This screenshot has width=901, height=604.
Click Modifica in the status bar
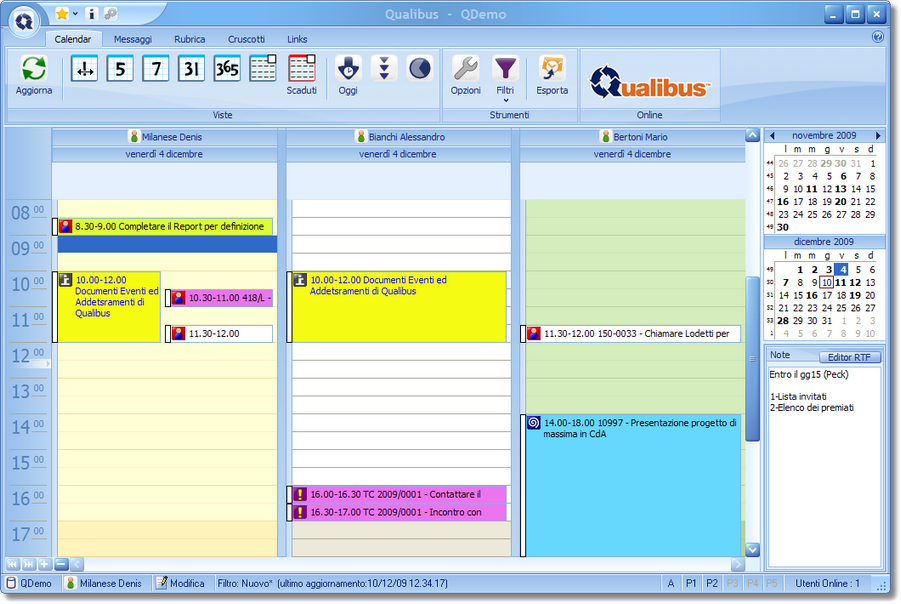pos(181,583)
